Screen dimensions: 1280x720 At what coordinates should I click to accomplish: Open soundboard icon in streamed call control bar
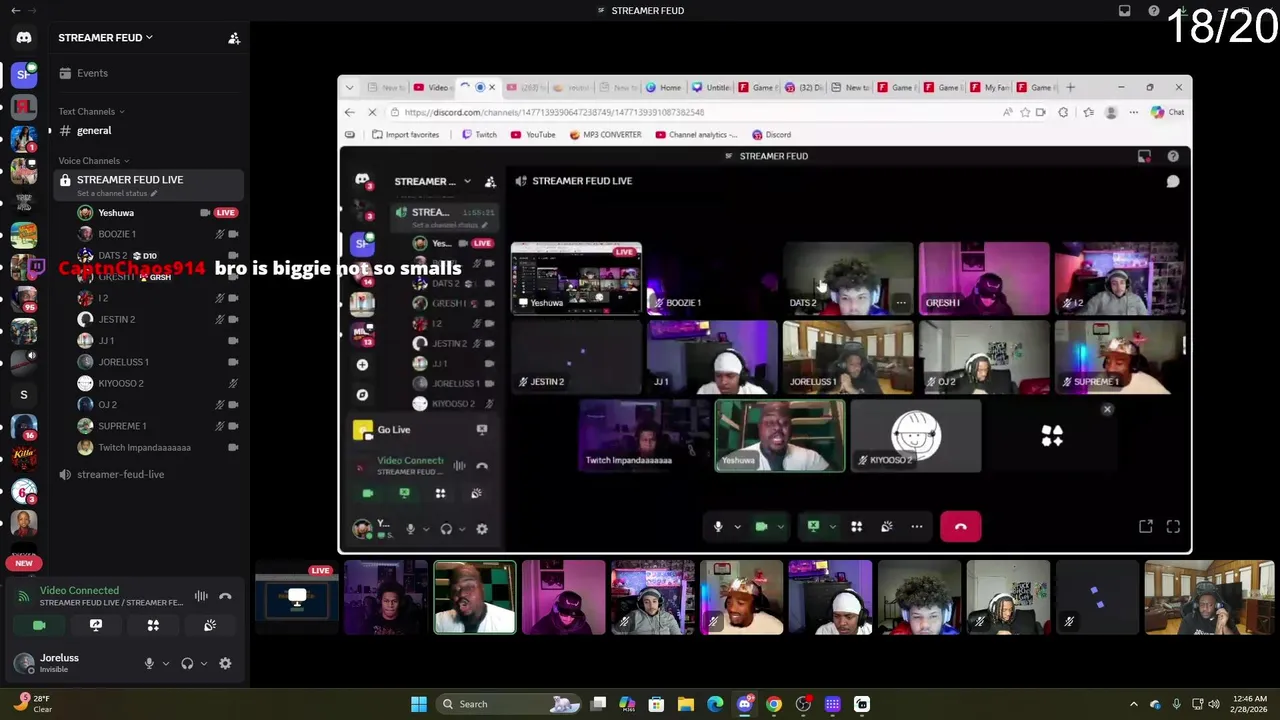tap(886, 527)
